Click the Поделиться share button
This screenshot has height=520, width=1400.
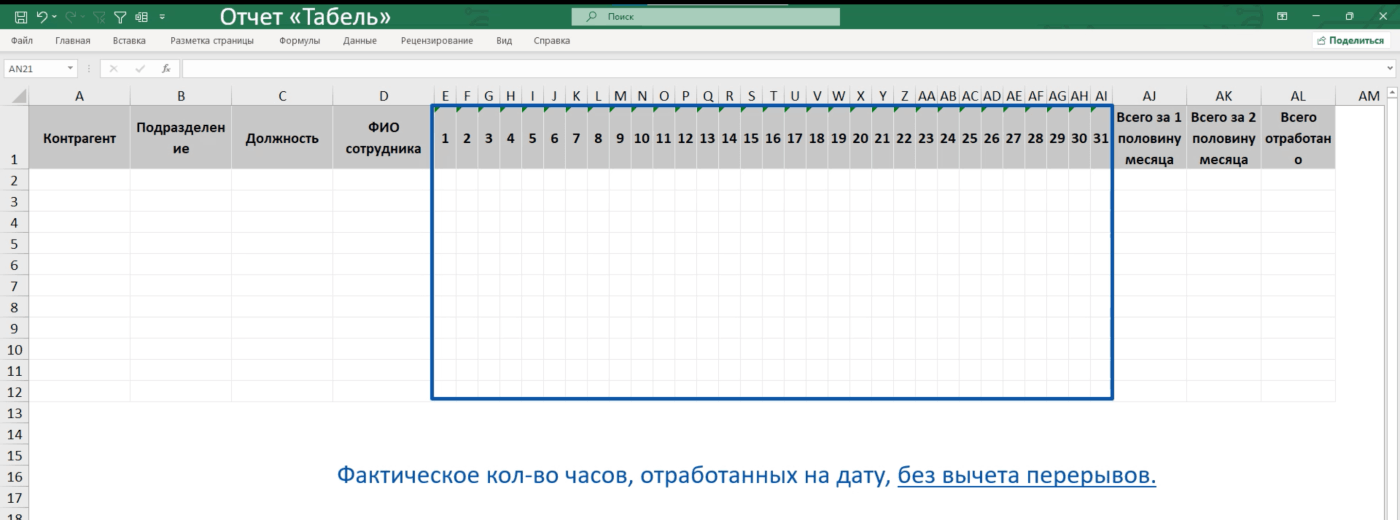[1350, 41]
